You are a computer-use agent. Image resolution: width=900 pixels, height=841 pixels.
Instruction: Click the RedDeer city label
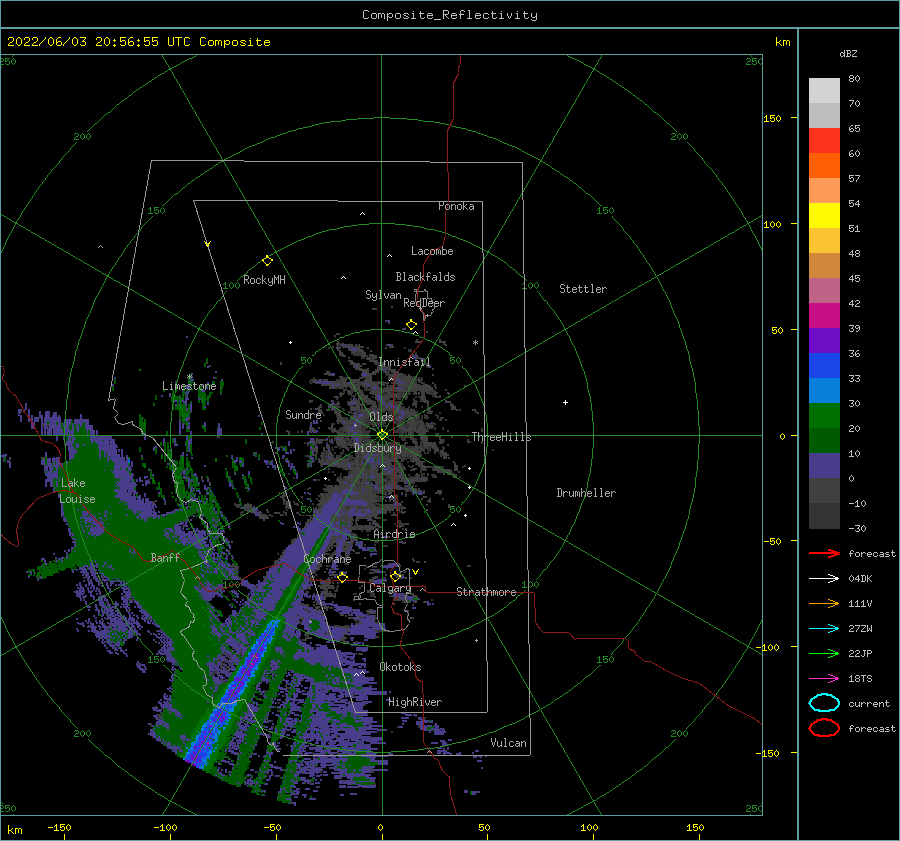click(424, 303)
